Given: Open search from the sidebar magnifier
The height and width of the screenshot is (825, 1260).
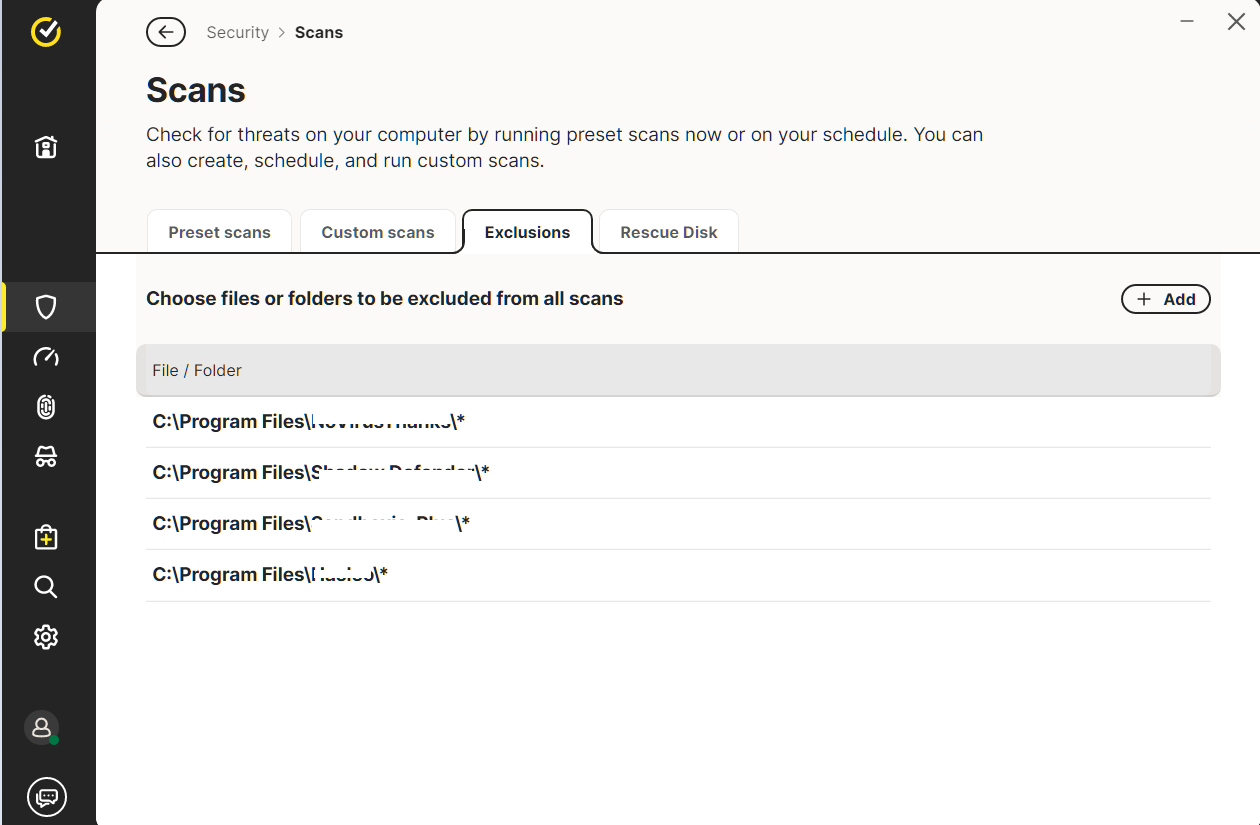Looking at the screenshot, I should tap(46, 587).
